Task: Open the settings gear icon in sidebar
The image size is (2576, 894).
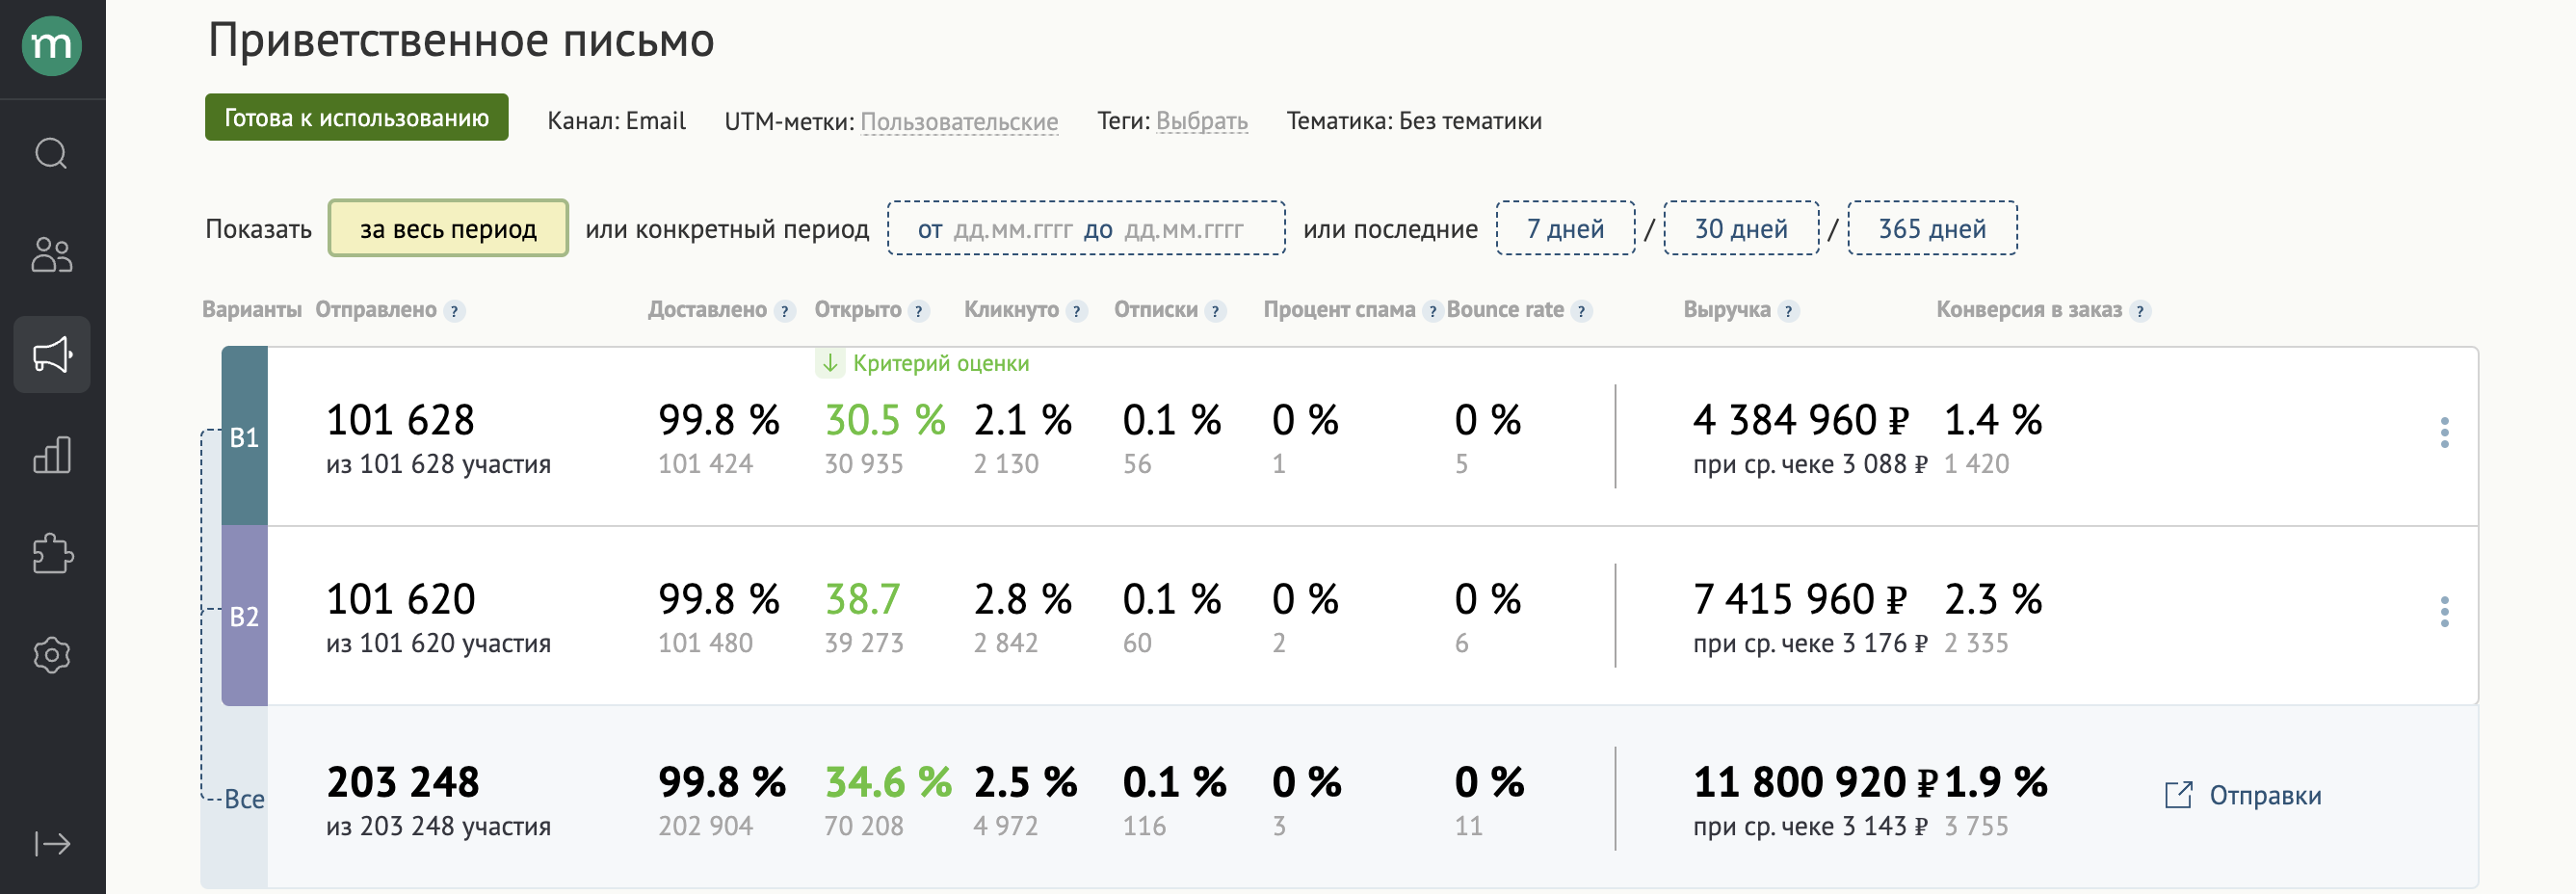Action: [52, 655]
